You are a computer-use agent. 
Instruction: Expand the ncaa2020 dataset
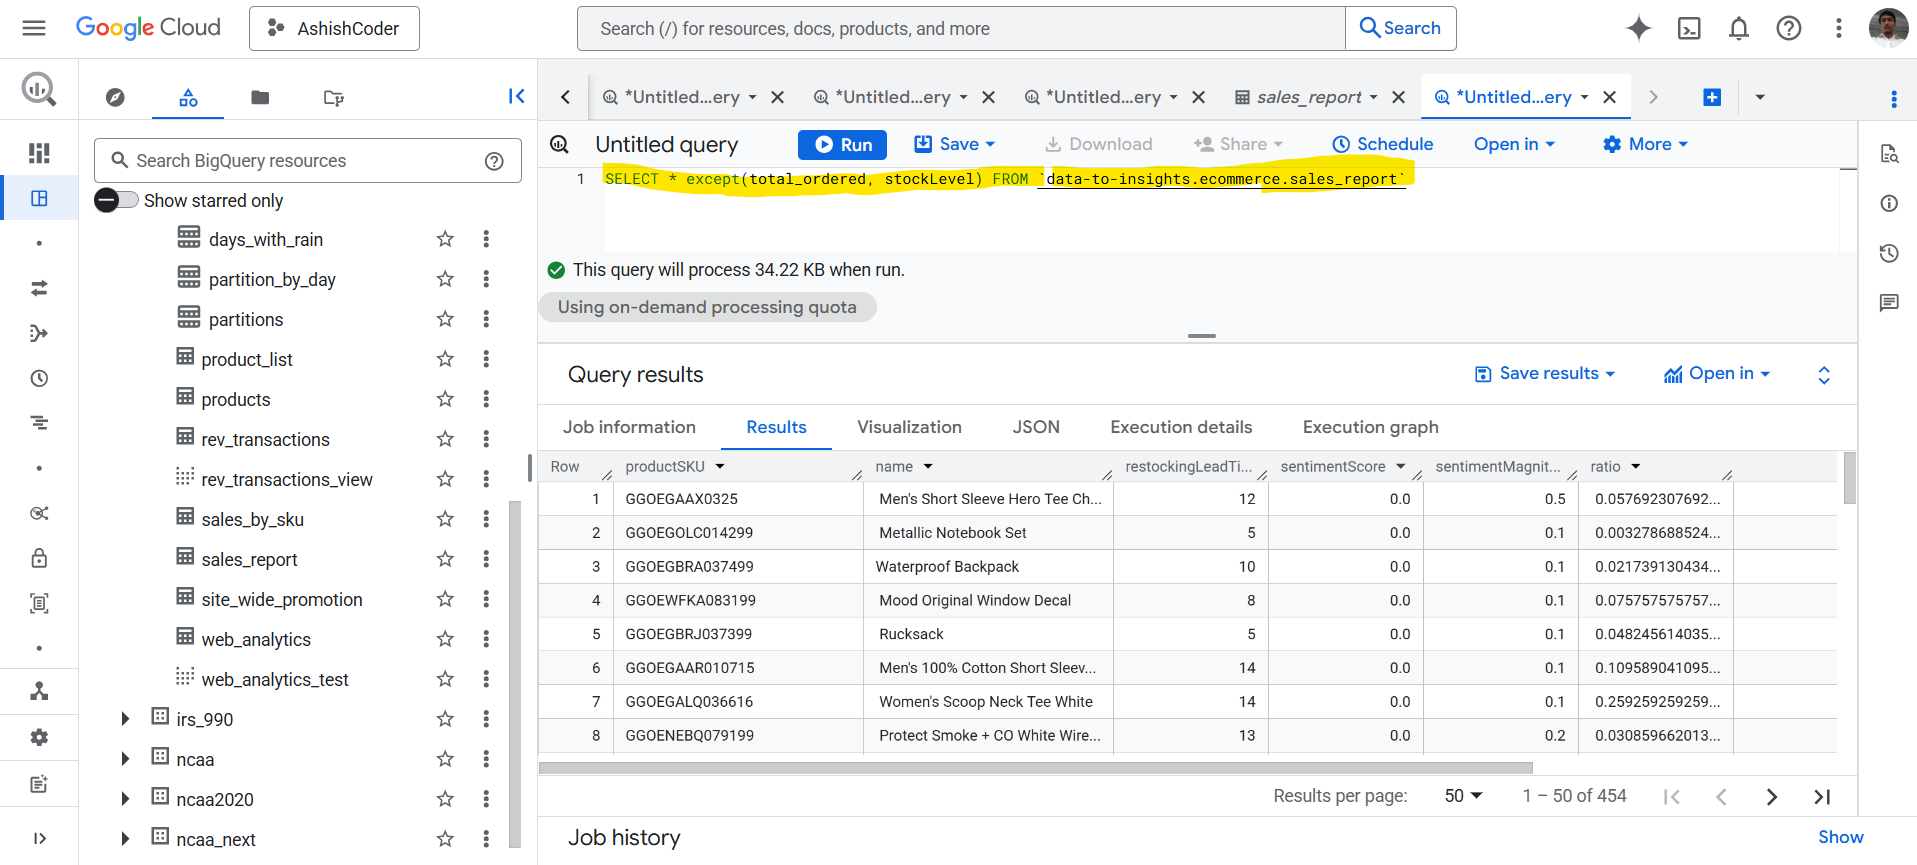tap(125, 799)
